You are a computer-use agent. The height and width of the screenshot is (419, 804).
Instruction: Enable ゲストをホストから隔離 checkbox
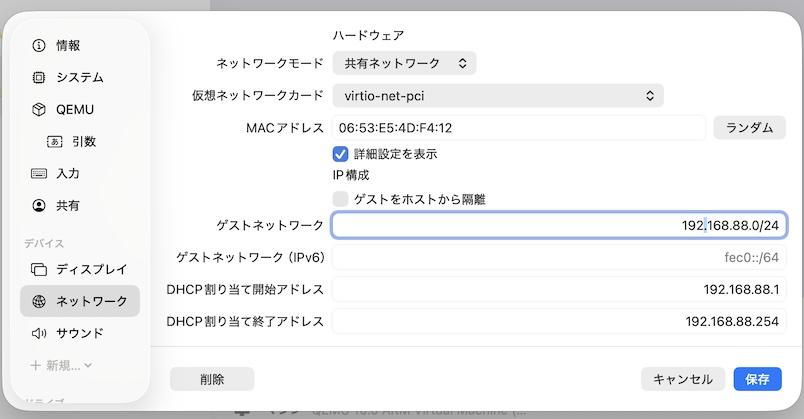pyautogui.click(x=340, y=199)
